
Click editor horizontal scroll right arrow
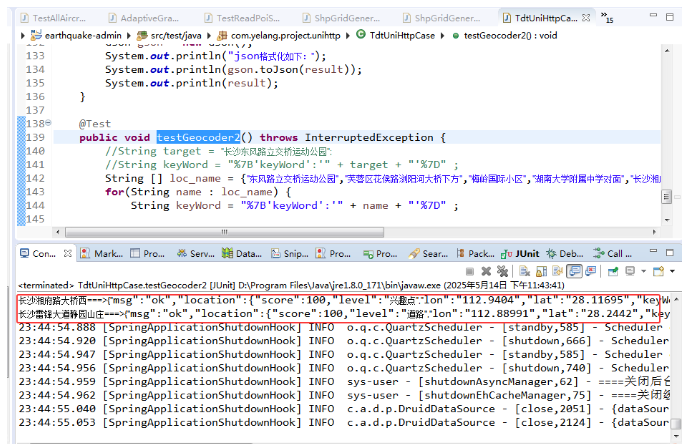coord(654,232)
